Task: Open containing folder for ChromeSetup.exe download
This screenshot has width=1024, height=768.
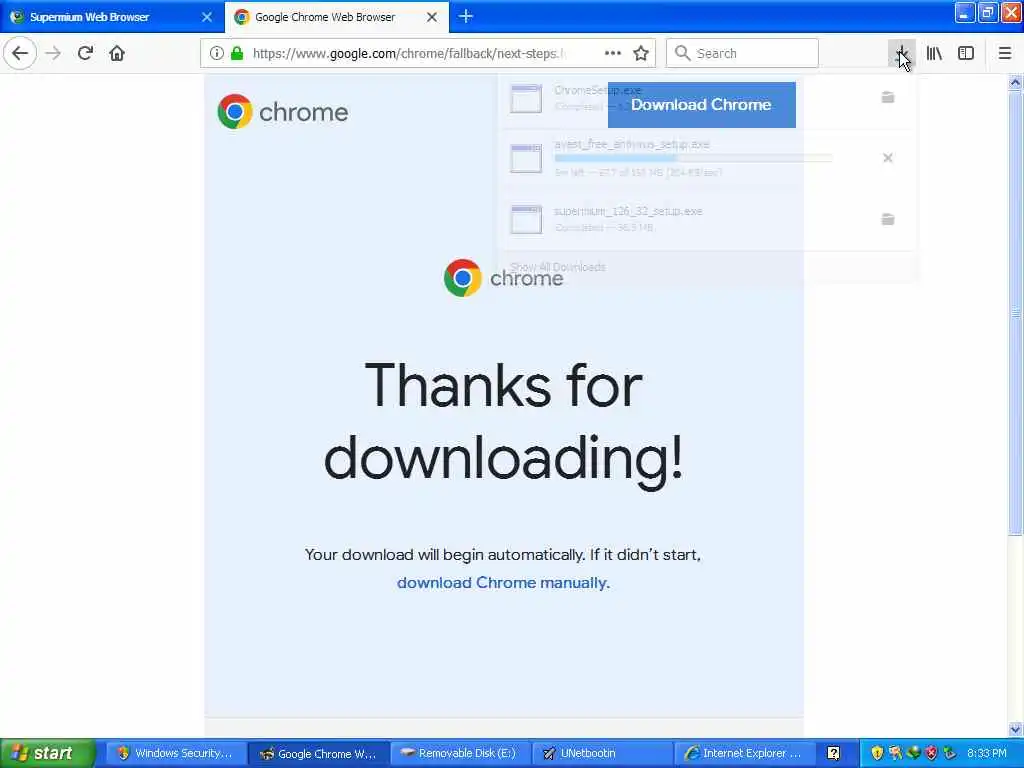Action: [x=888, y=97]
